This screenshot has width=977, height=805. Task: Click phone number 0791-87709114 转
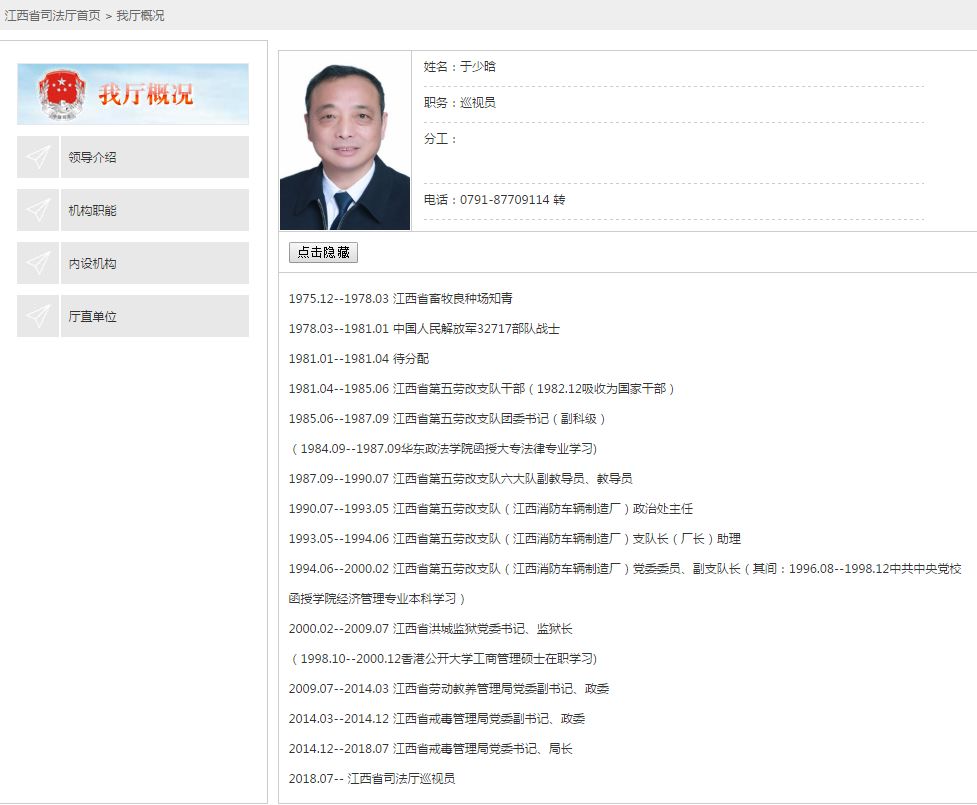[512, 199]
